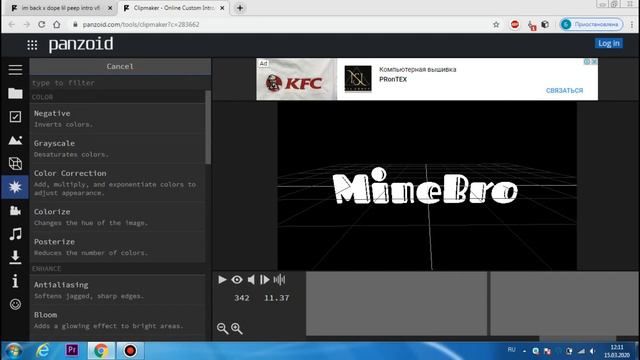The height and width of the screenshot is (360, 640).
Task: Open the browser profile button
Action: tap(591, 24)
